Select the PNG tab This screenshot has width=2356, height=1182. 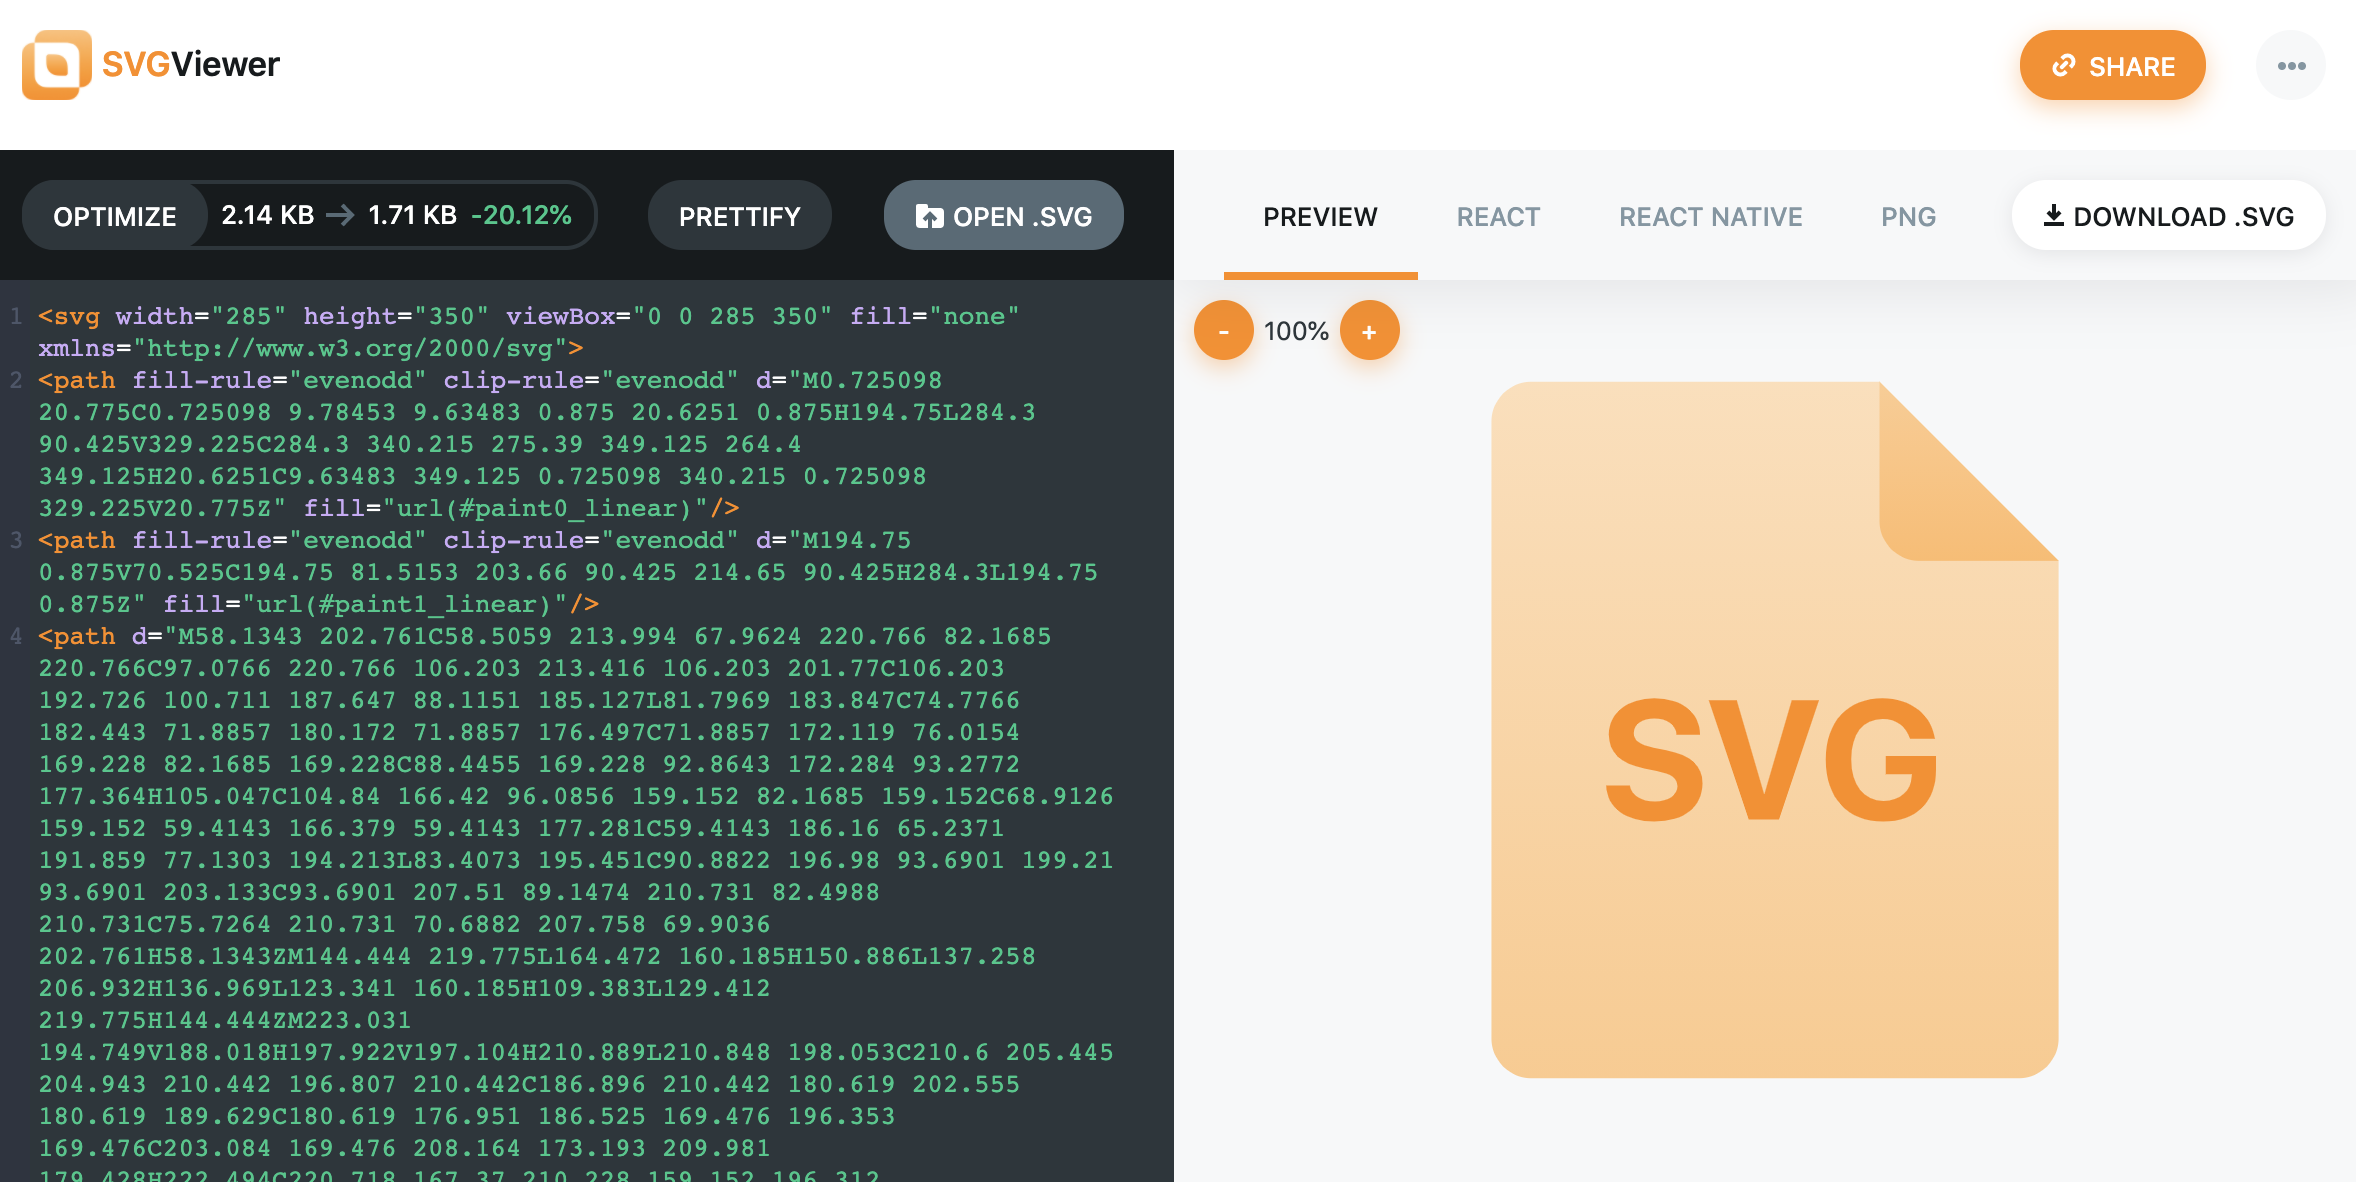pos(1908,217)
